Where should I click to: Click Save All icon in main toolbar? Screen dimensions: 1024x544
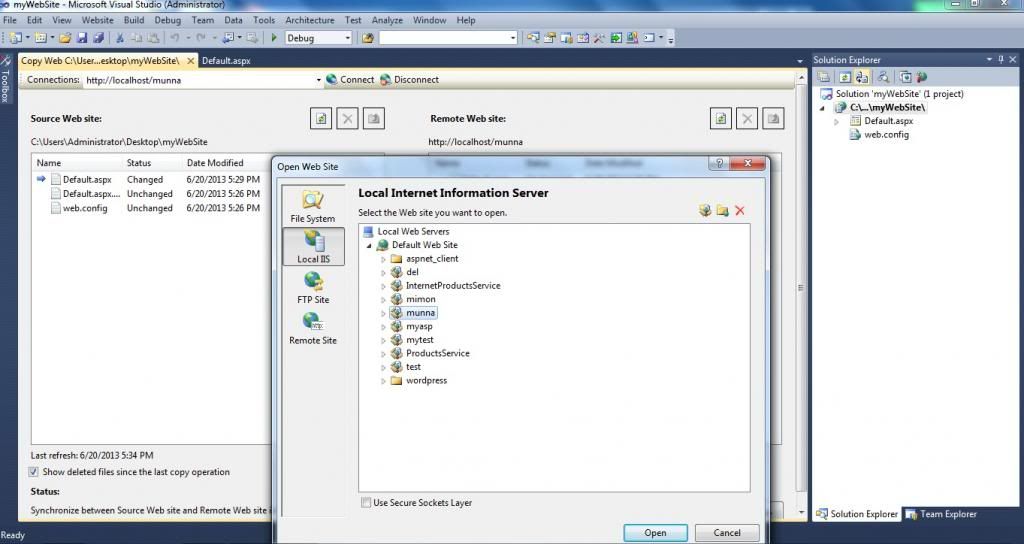(x=98, y=38)
